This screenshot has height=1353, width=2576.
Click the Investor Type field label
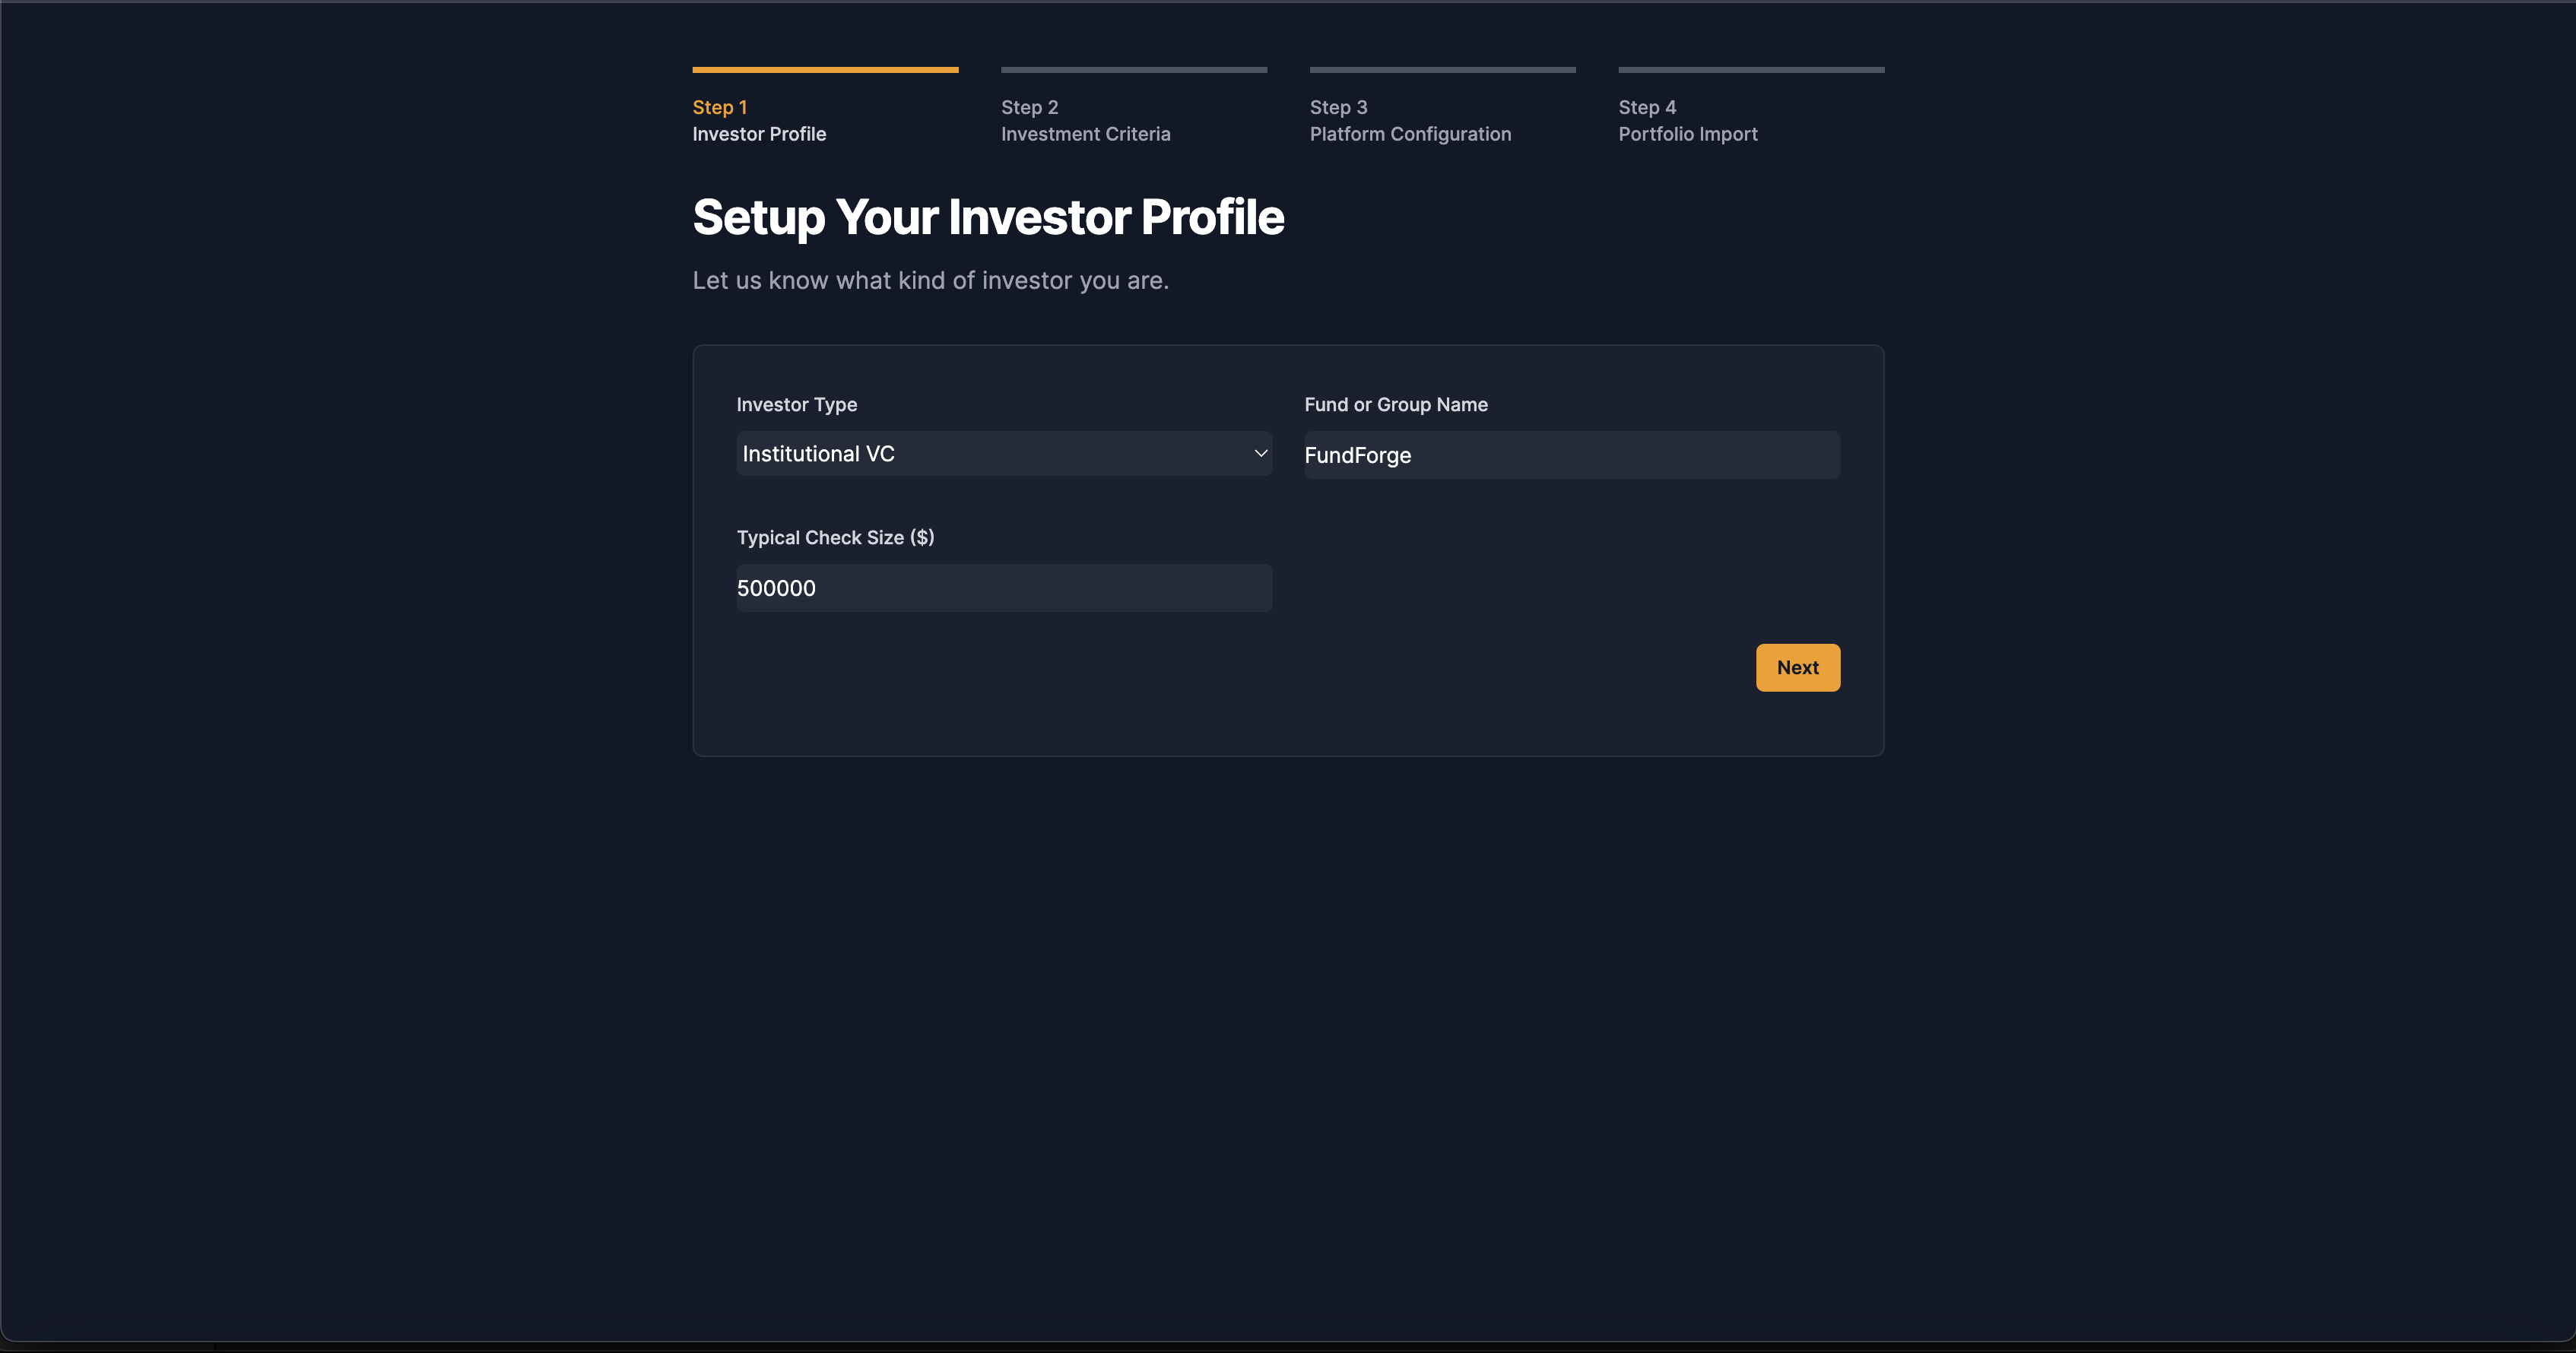(796, 404)
